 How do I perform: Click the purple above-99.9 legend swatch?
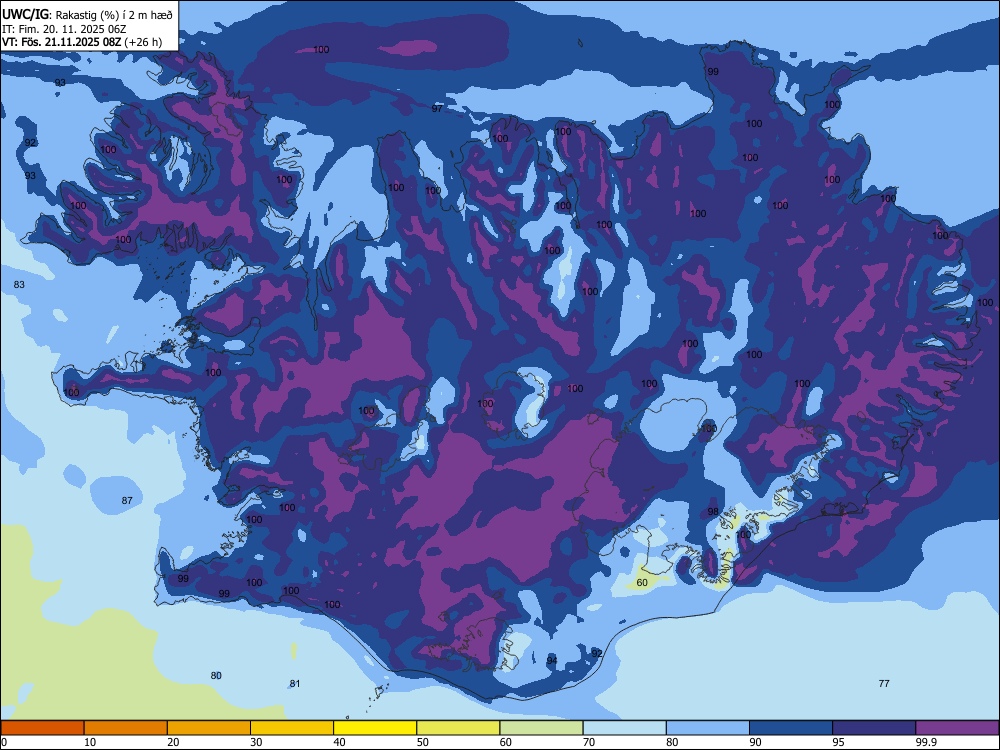[957, 728]
